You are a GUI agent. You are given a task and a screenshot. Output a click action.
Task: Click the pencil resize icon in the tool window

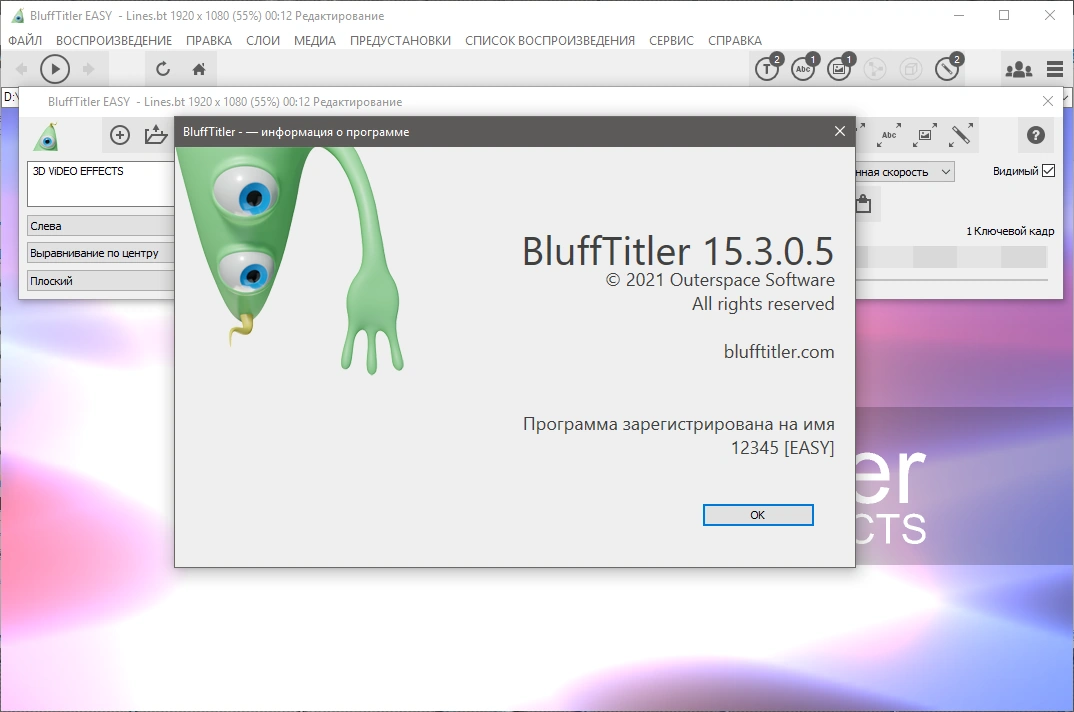pos(961,135)
